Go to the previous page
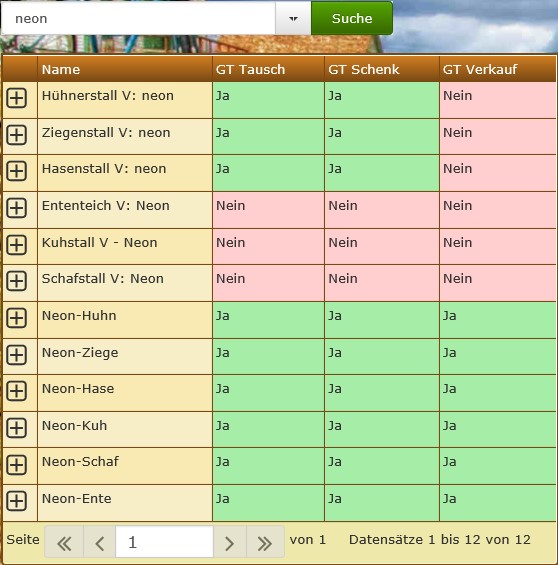The image size is (558, 565). point(100,542)
